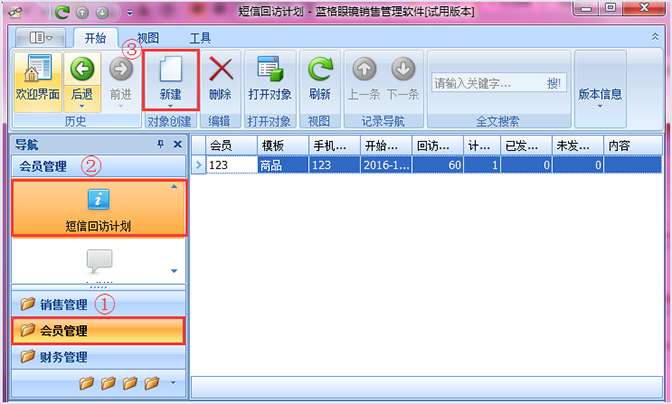Screen dimensions: 672x404
Task: Sort by the 会员 column header
Action: coord(231,146)
